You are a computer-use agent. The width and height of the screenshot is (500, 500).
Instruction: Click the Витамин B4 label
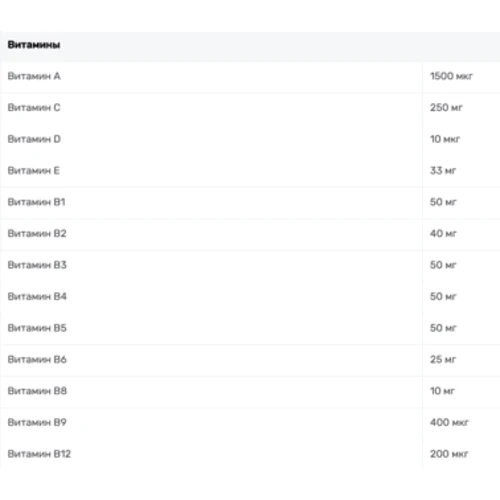coord(37,296)
